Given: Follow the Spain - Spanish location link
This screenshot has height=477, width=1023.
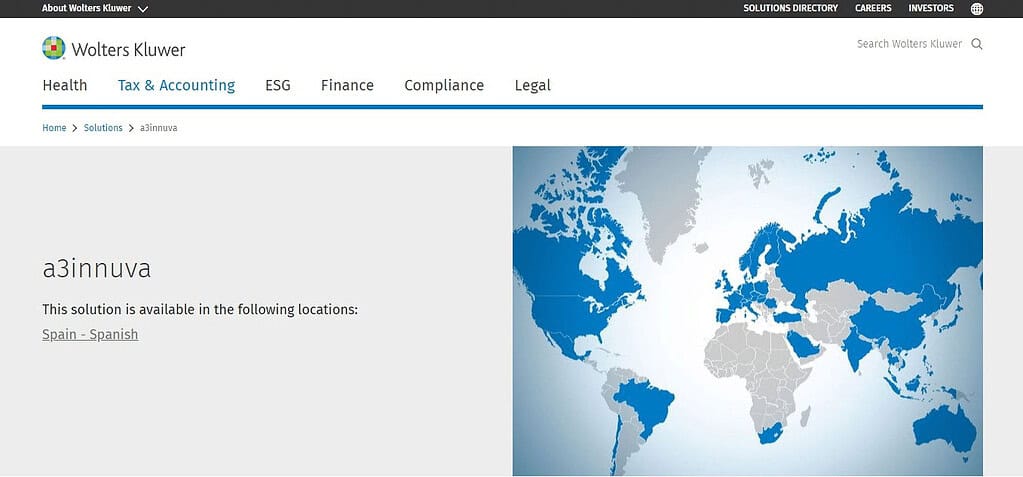Looking at the screenshot, I should click(90, 335).
